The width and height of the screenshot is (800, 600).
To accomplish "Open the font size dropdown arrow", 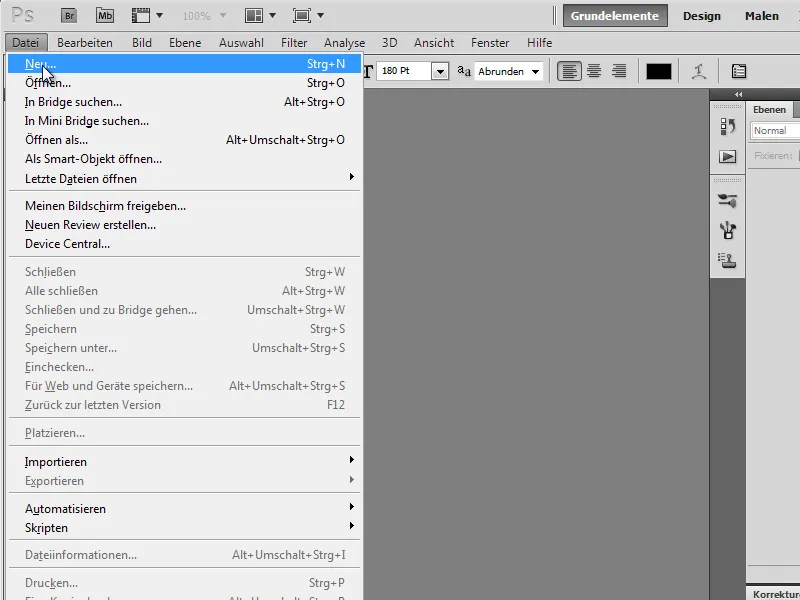I will click(x=440, y=71).
